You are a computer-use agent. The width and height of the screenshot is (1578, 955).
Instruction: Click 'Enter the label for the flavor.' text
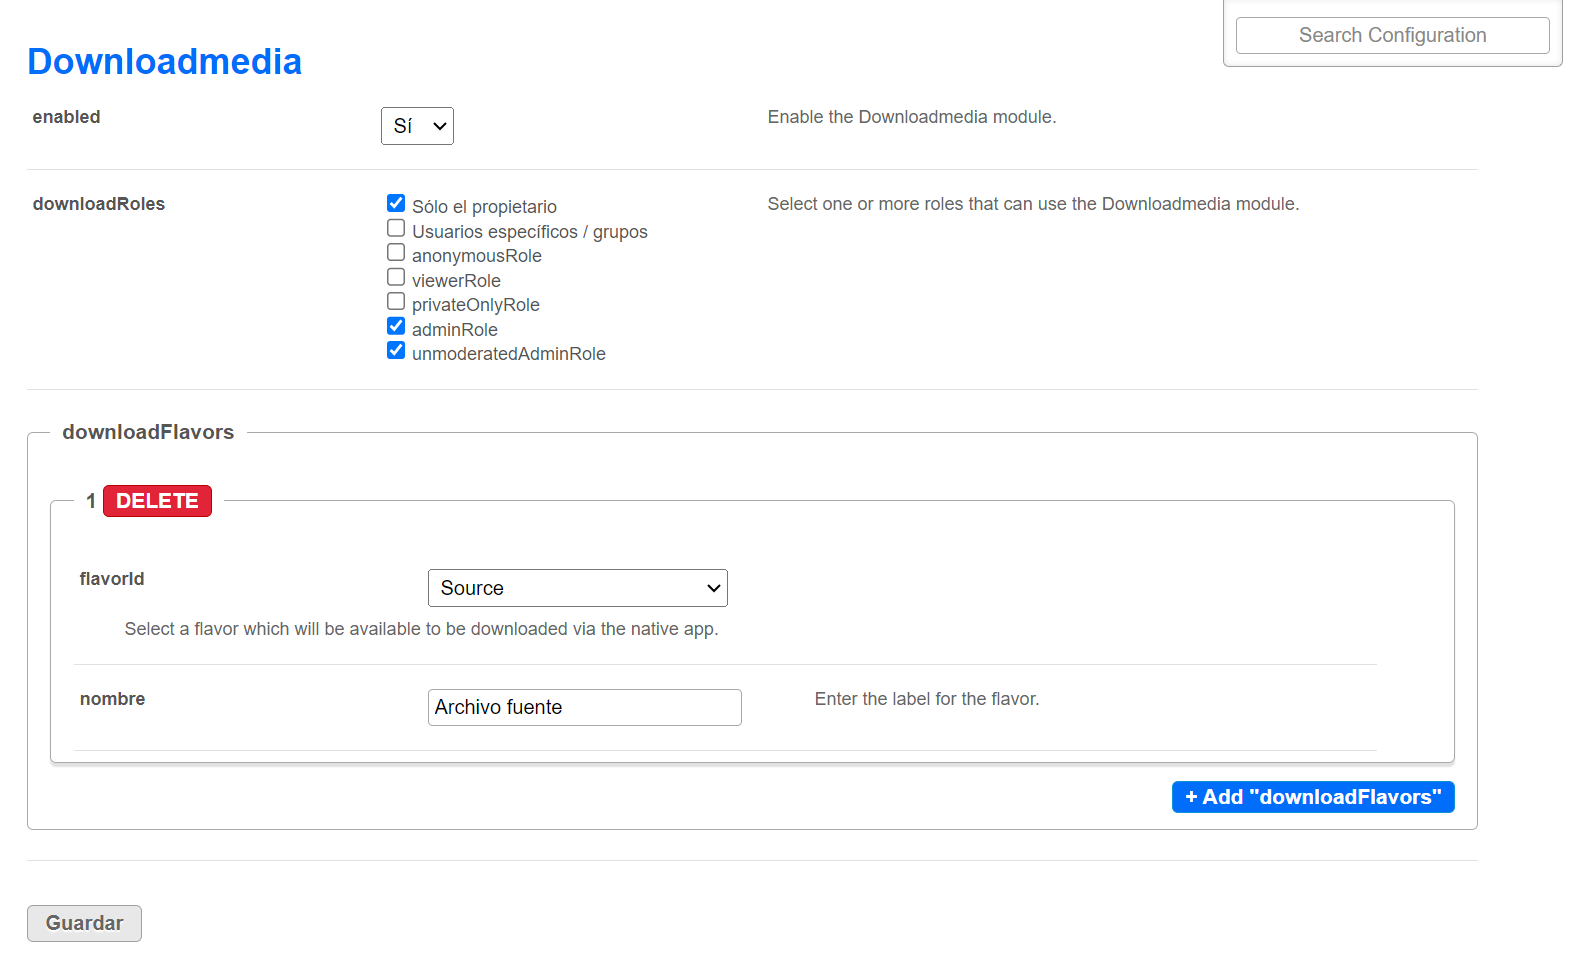click(x=927, y=699)
